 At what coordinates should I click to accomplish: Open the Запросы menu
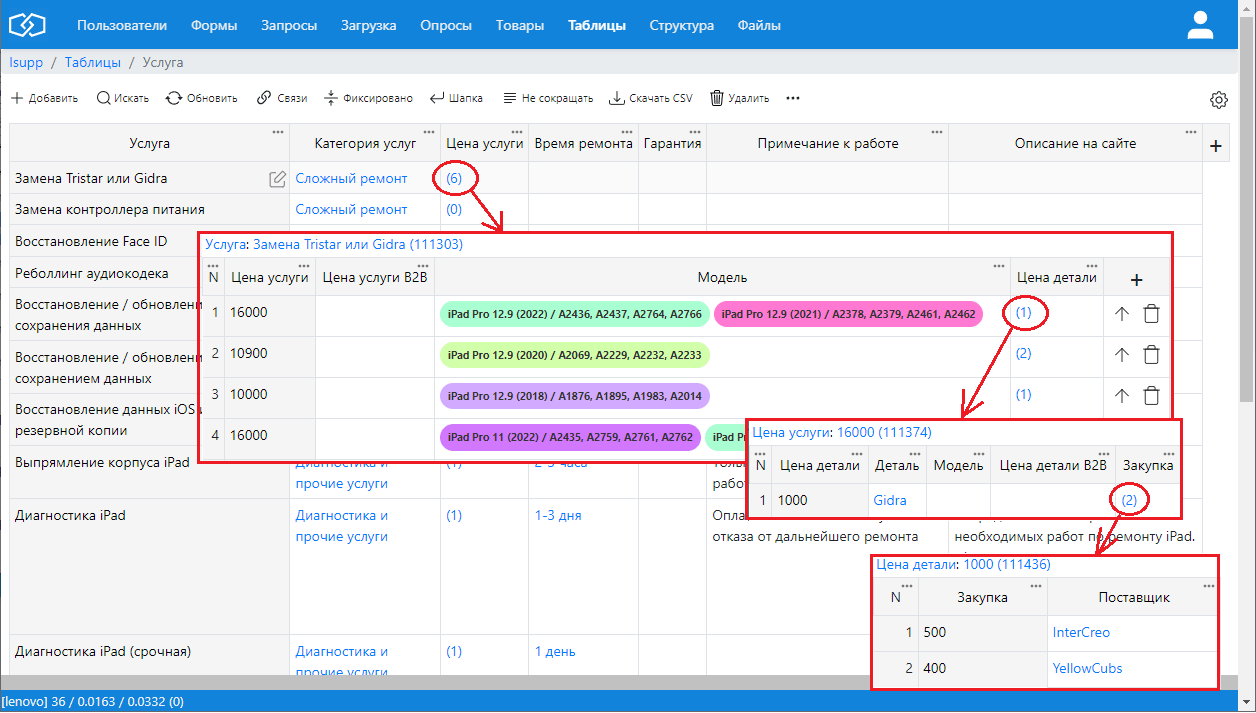point(289,26)
